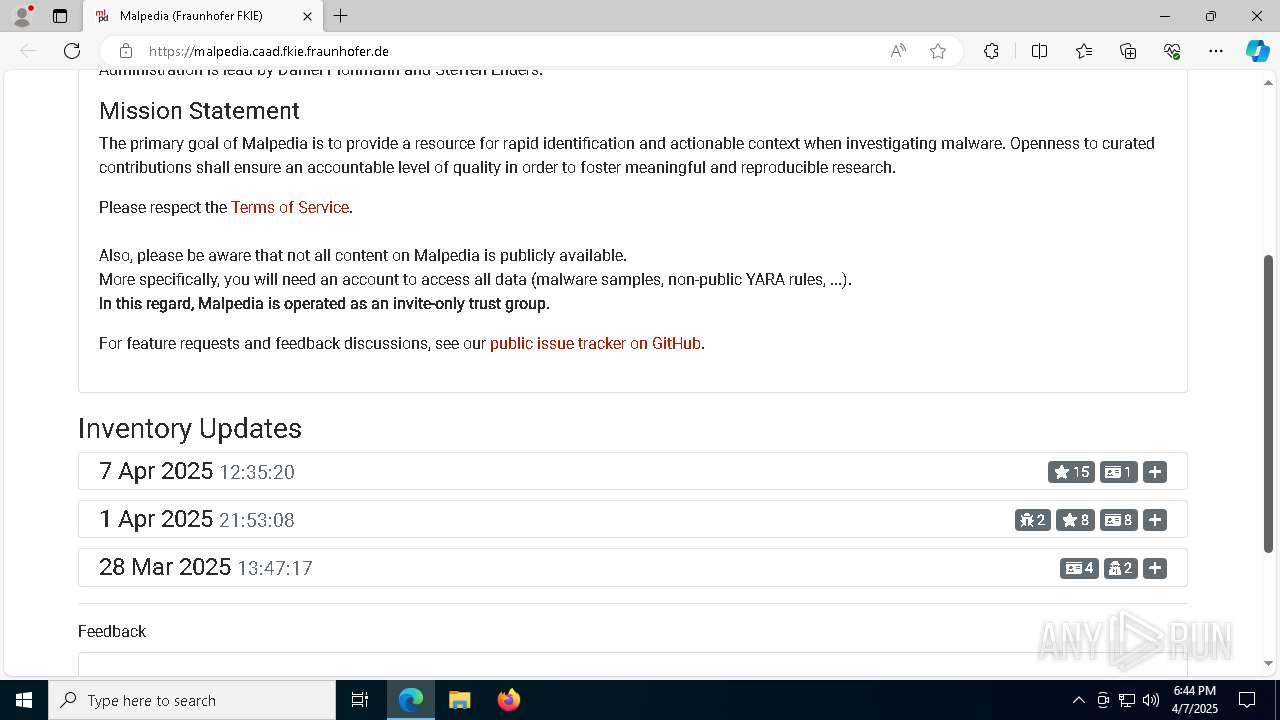This screenshot has width=1280, height=720.
Task: Open the browser Extensions icon
Action: pos(991,51)
